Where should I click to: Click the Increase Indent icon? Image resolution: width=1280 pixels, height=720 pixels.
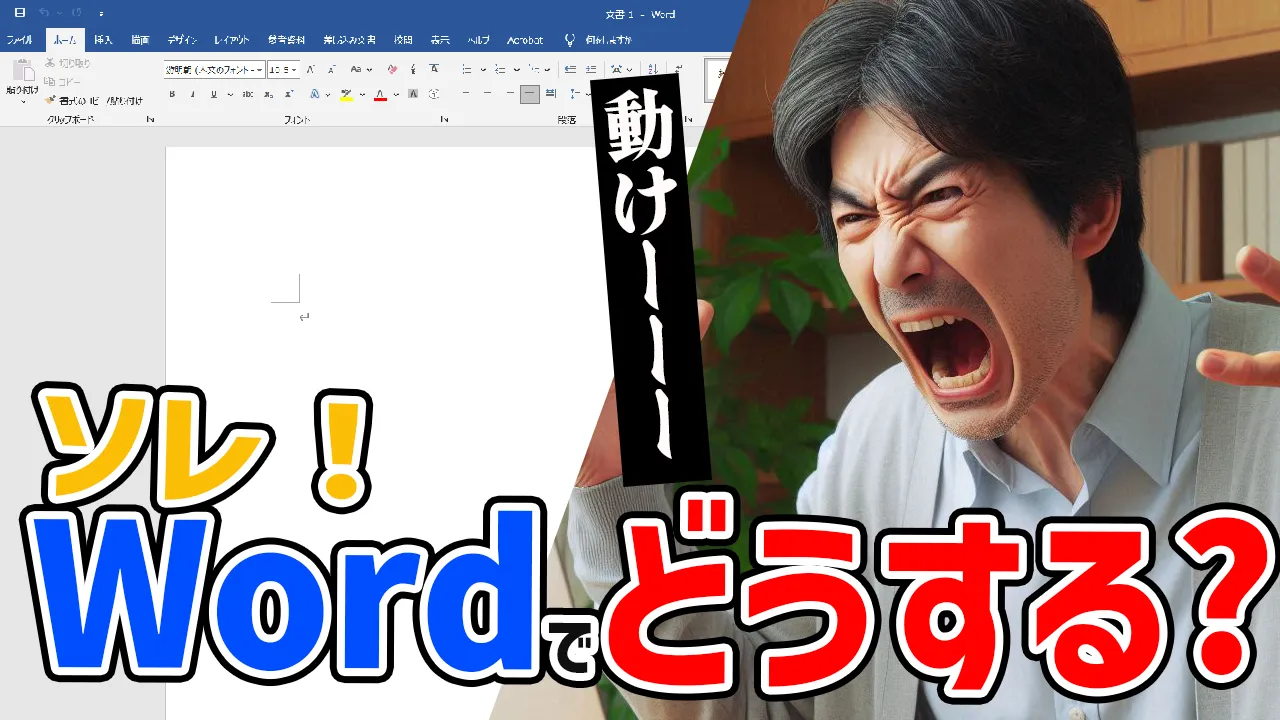tap(591, 69)
